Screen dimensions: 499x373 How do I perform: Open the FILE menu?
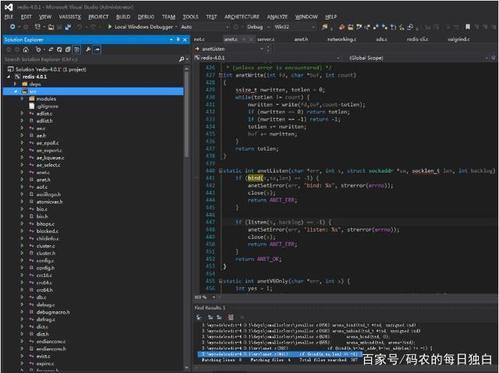[x=9, y=17]
